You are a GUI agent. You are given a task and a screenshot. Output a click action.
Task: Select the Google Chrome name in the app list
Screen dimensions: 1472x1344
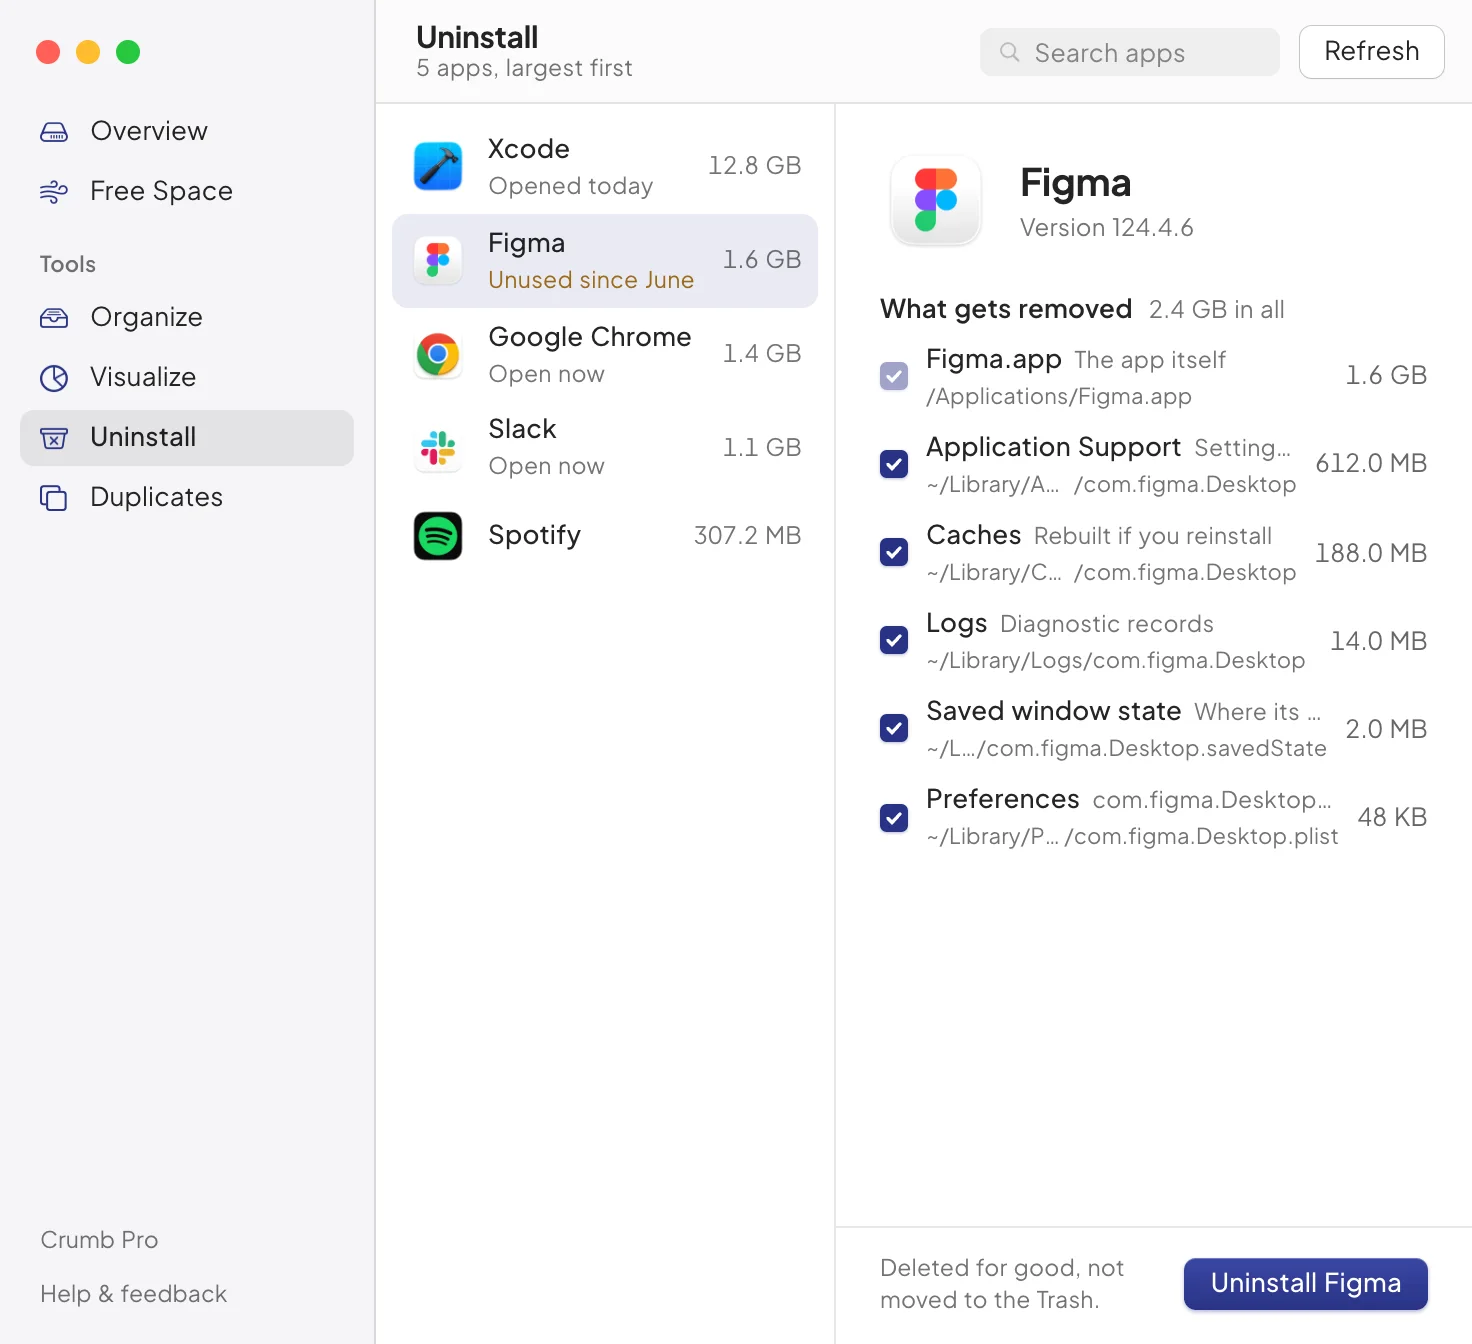tap(590, 337)
